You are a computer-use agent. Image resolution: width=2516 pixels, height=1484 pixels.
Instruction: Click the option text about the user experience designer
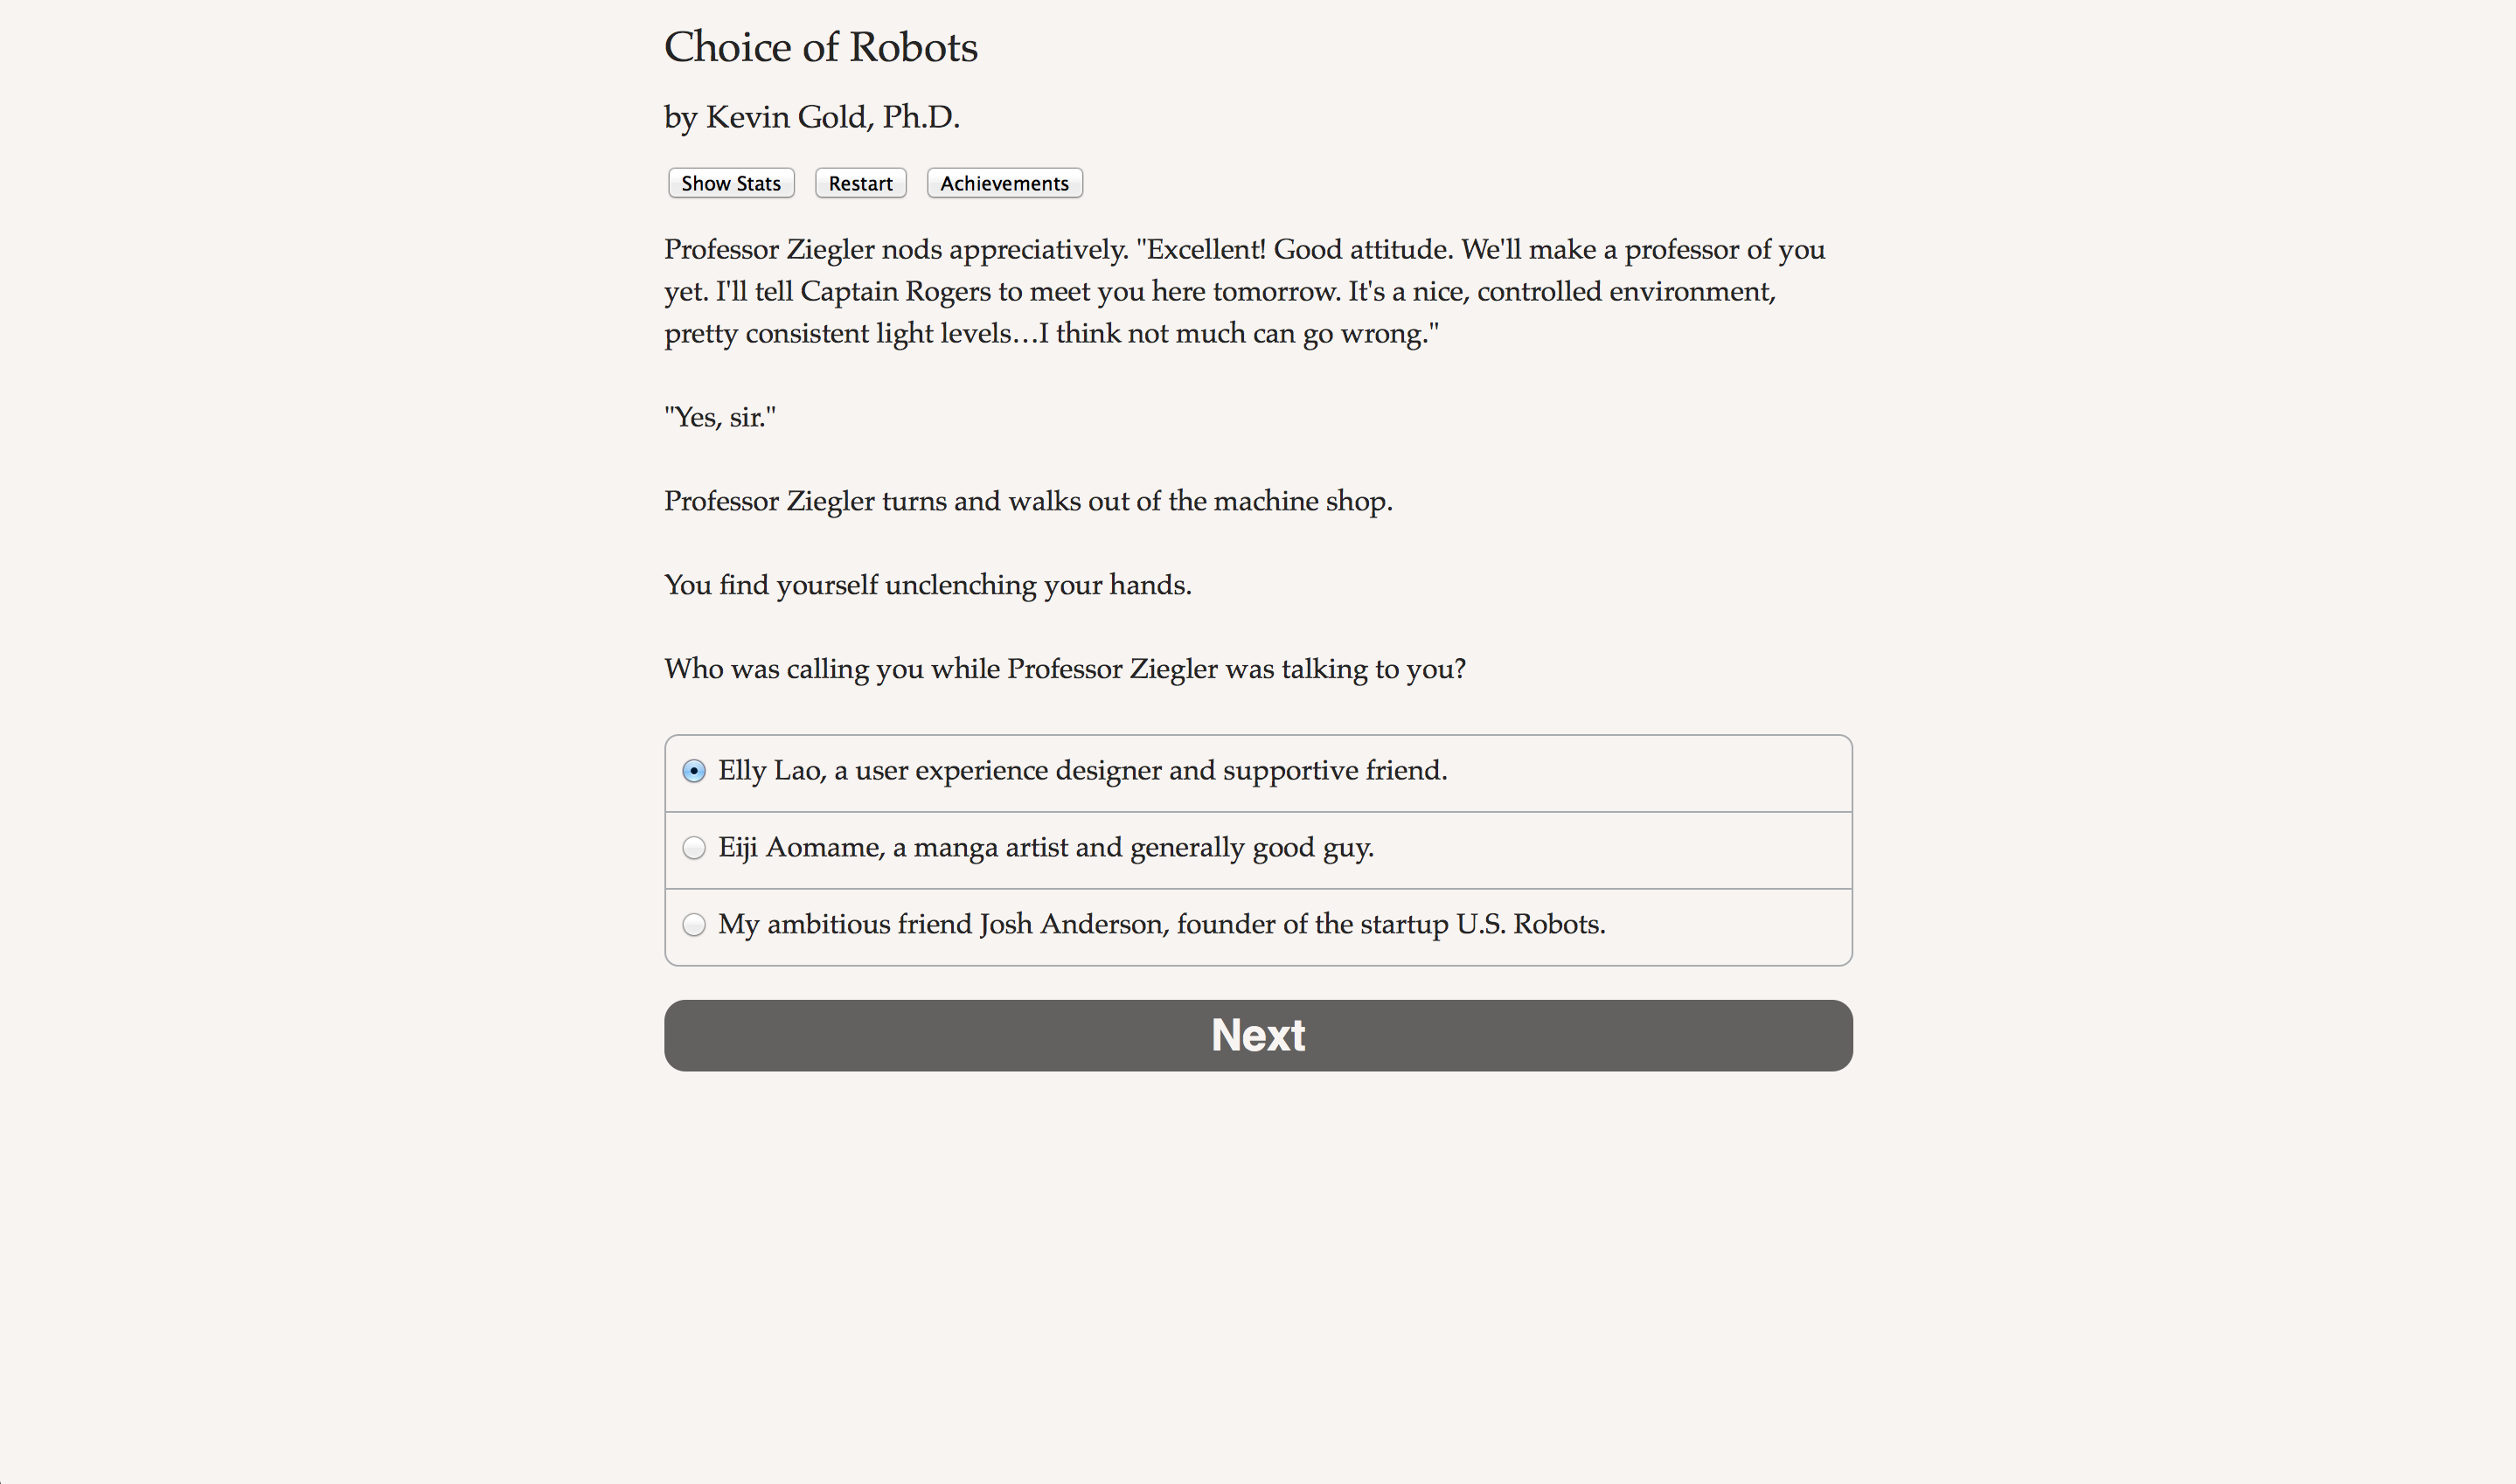(x=1082, y=771)
